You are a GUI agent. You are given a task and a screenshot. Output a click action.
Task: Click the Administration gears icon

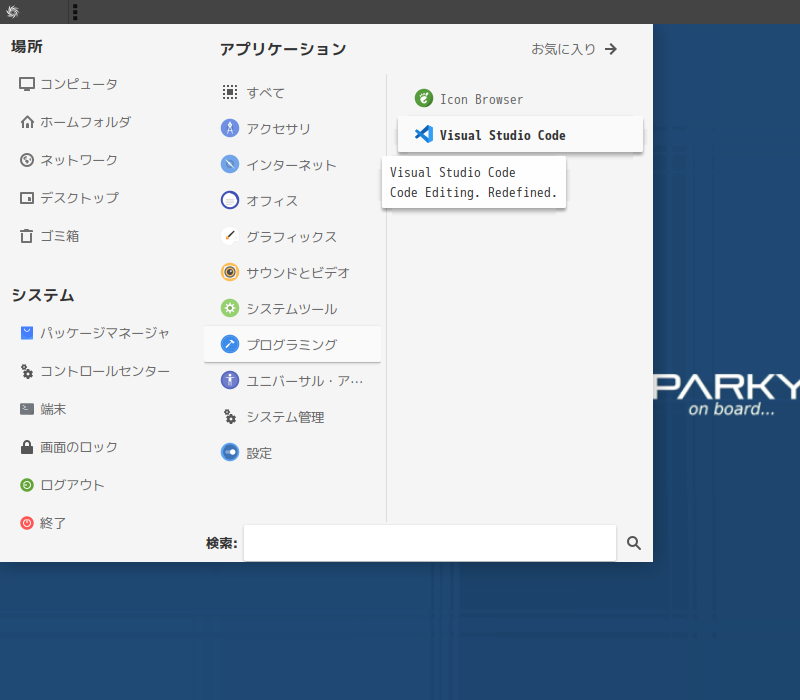pos(230,417)
